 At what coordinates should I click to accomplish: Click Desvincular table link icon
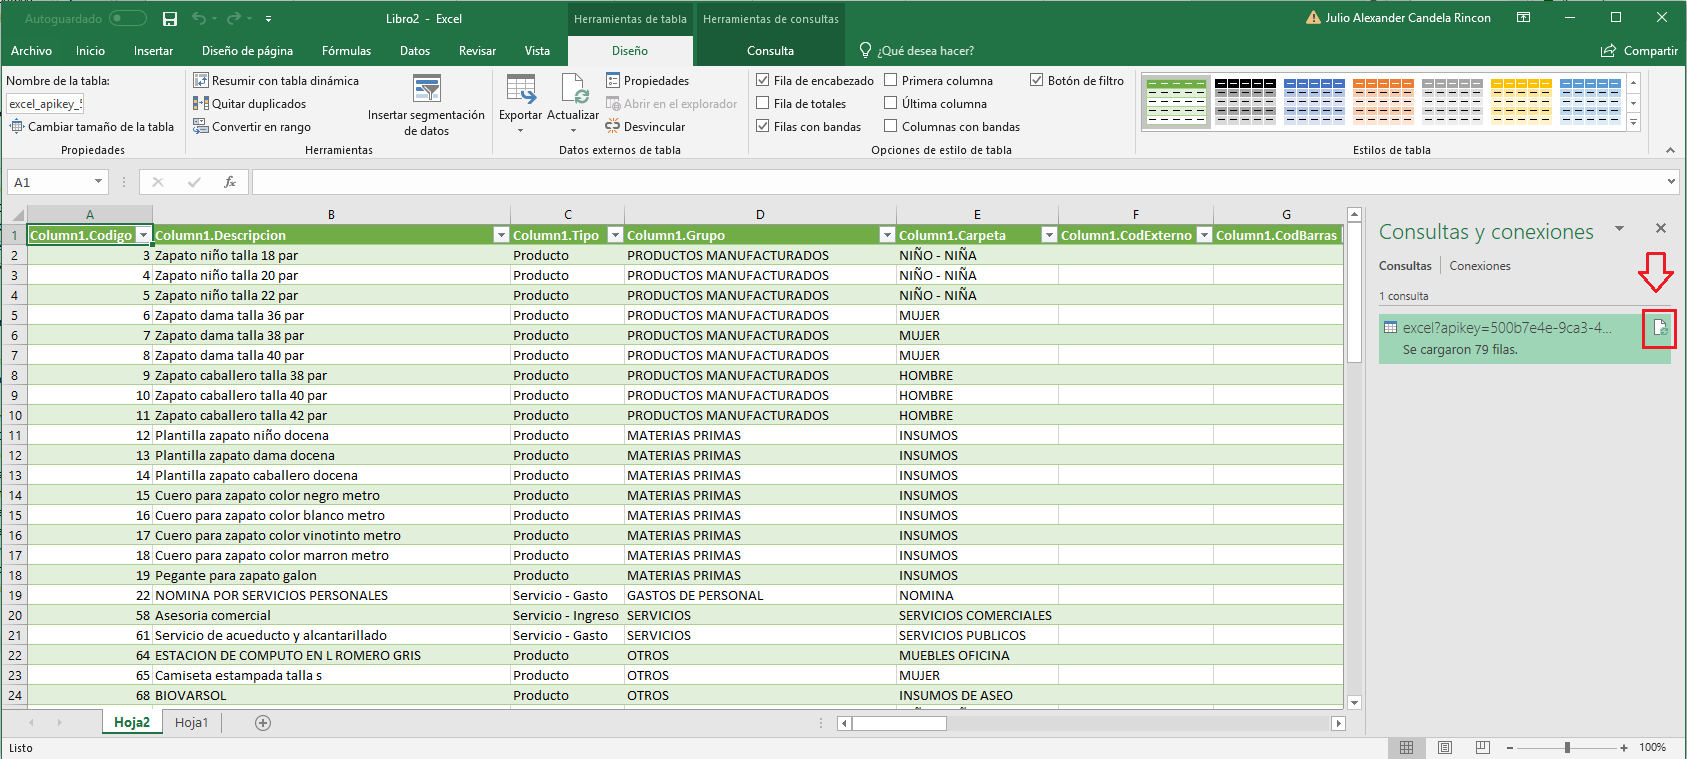pyautogui.click(x=613, y=127)
